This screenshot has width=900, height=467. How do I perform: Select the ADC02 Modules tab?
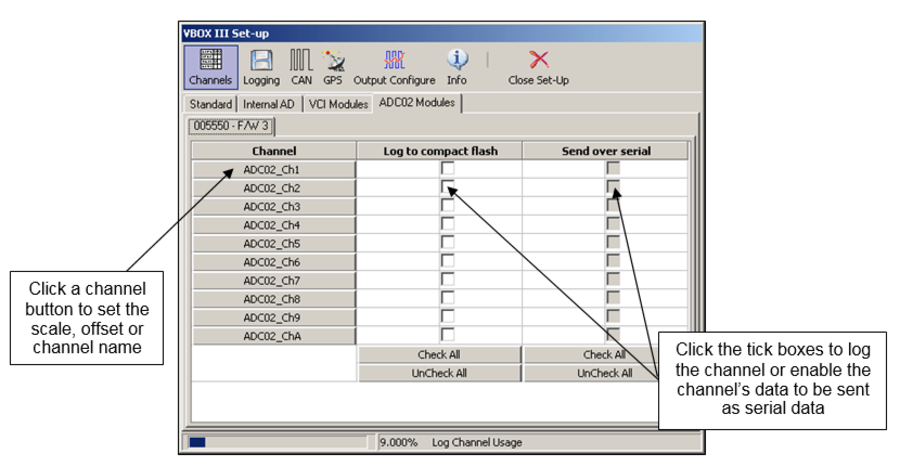(417, 103)
